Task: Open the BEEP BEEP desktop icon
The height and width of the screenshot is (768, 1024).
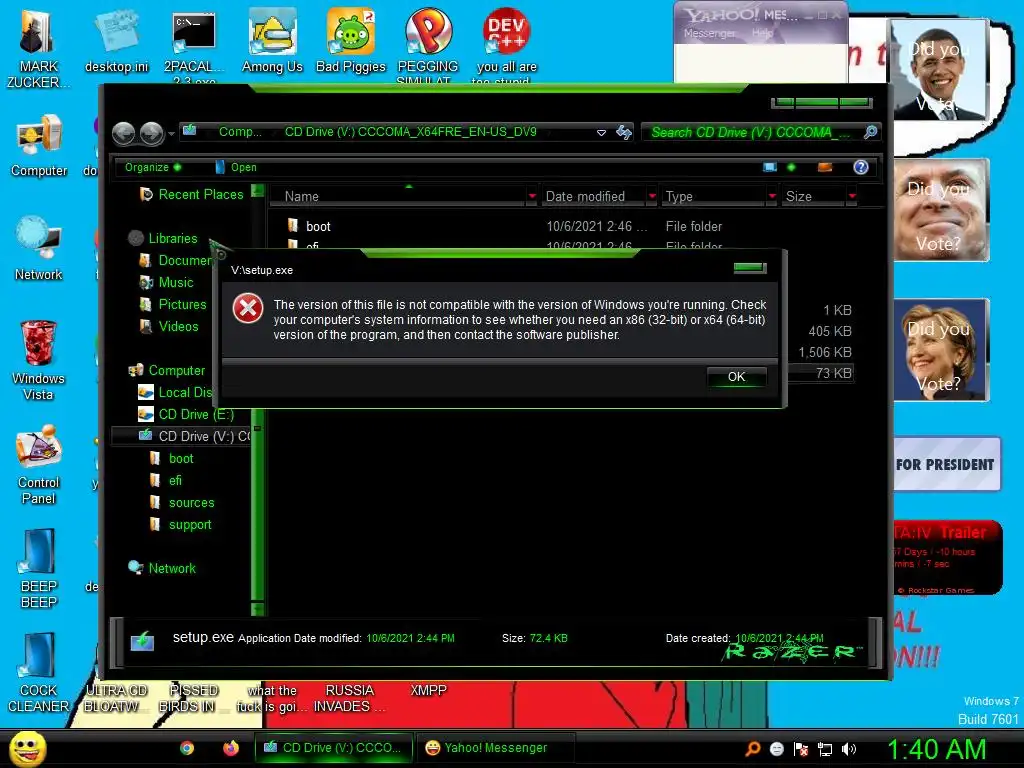Action: [39, 568]
